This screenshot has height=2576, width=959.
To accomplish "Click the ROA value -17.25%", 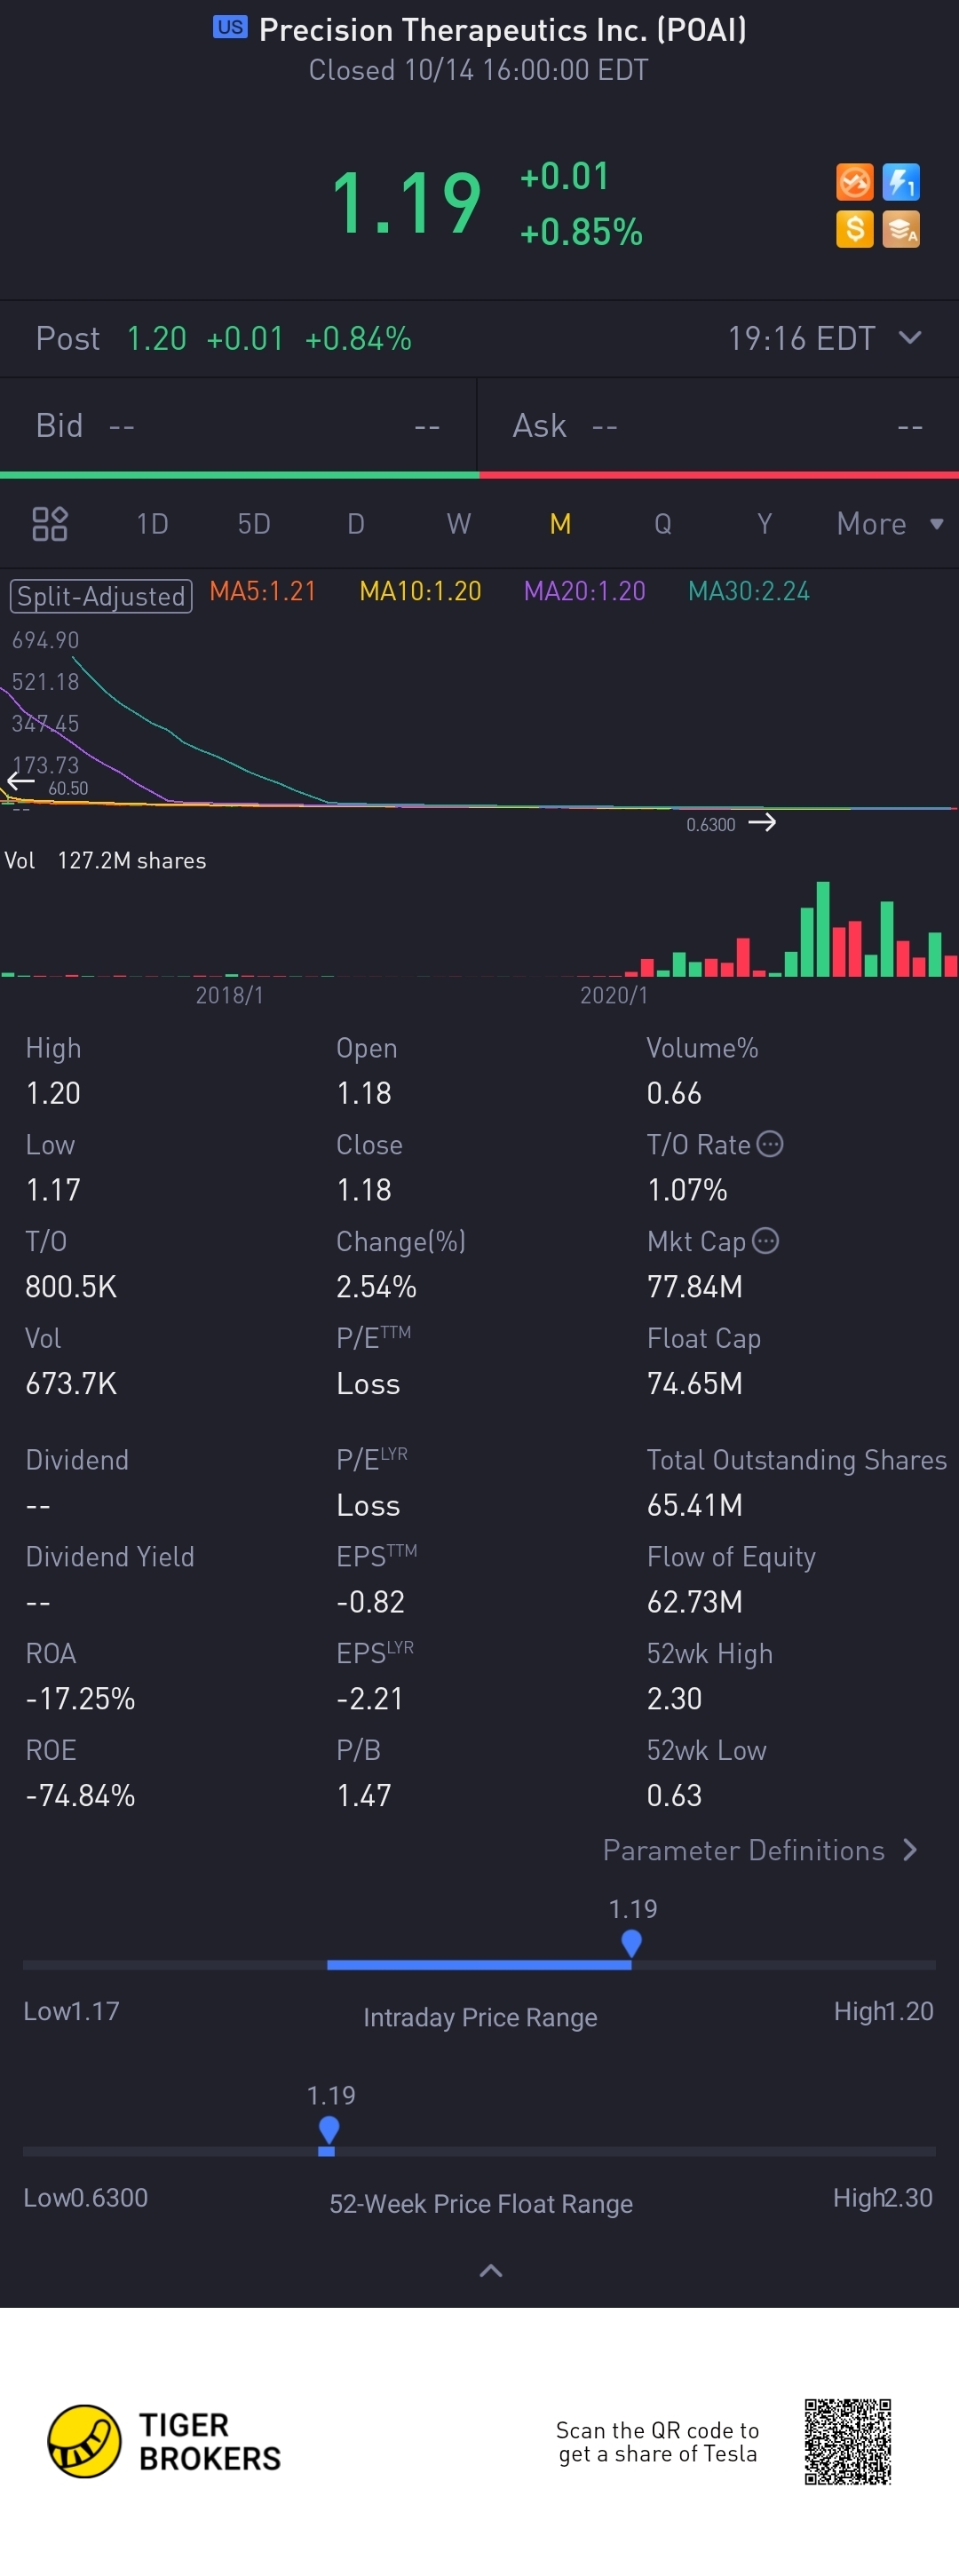I will point(80,1698).
